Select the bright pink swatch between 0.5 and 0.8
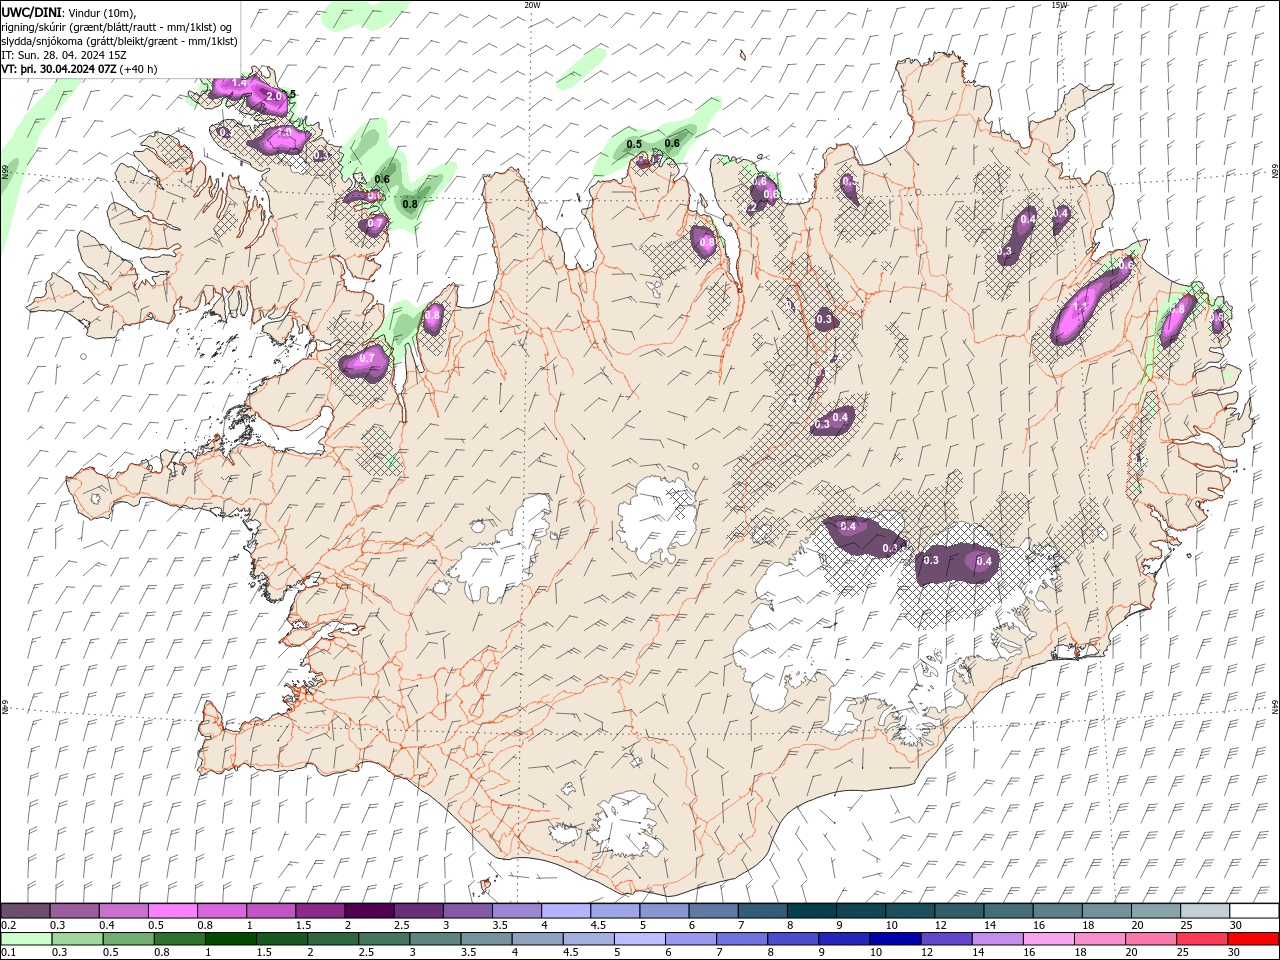Screen dimensions: 1280x960 (172, 911)
